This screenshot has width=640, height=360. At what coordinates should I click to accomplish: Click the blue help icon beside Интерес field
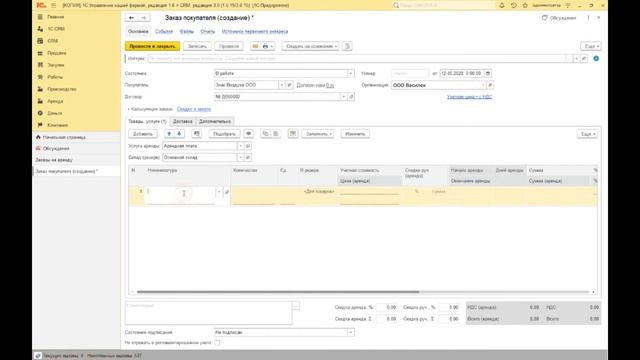(x=596, y=59)
